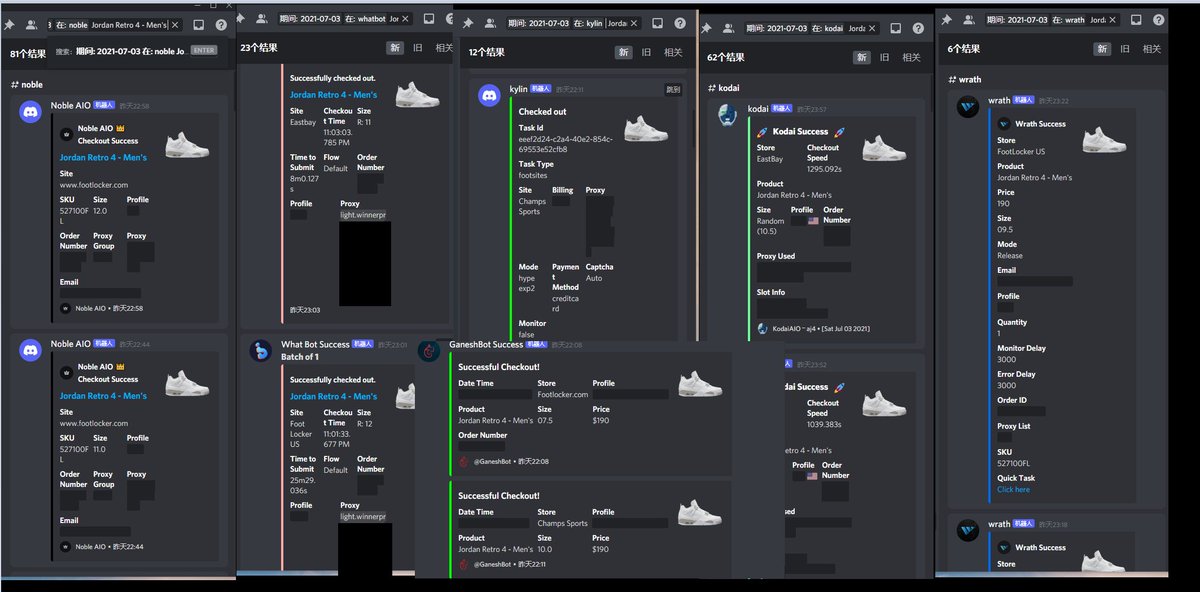Click Noble AIO avatar on 22:44 message

point(31,351)
